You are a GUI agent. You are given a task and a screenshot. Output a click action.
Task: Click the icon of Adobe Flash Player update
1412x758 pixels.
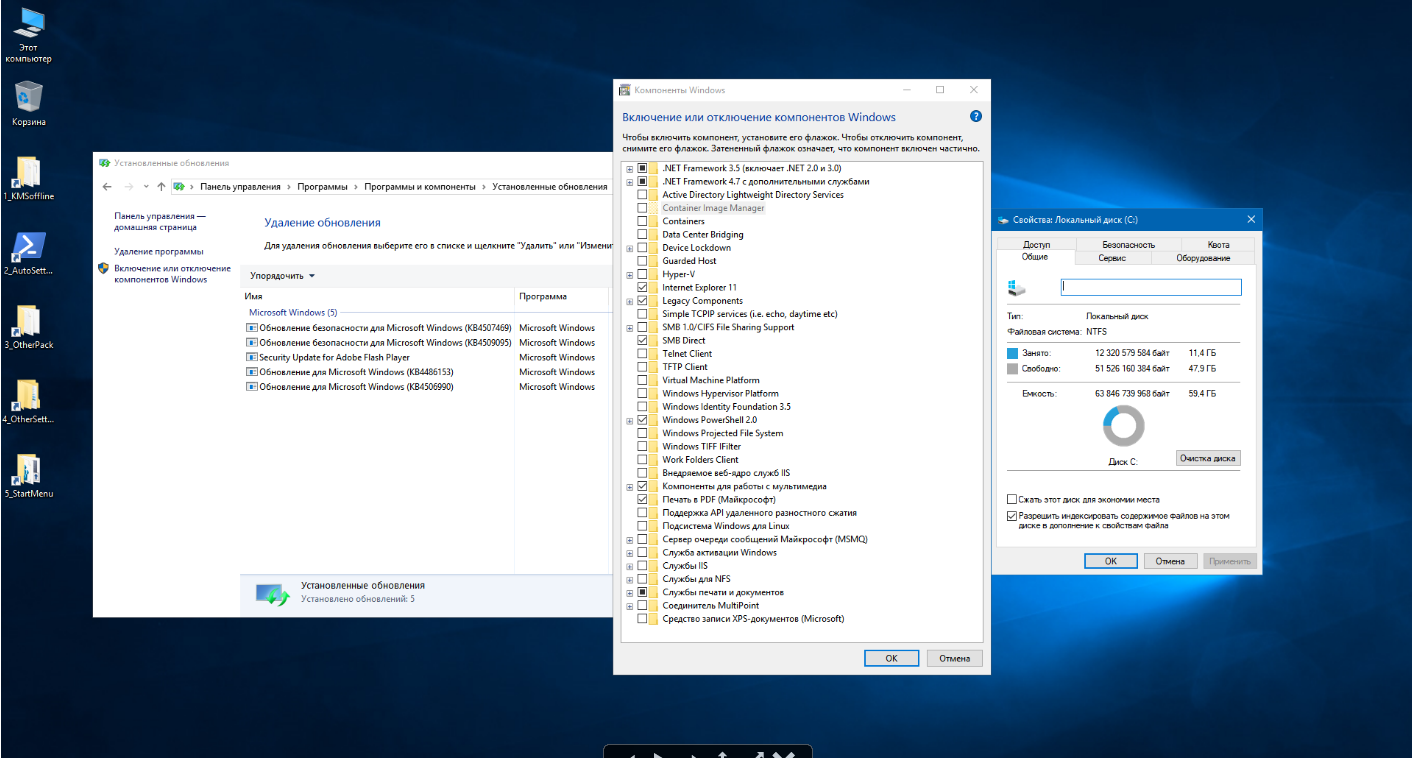point(252,357)
